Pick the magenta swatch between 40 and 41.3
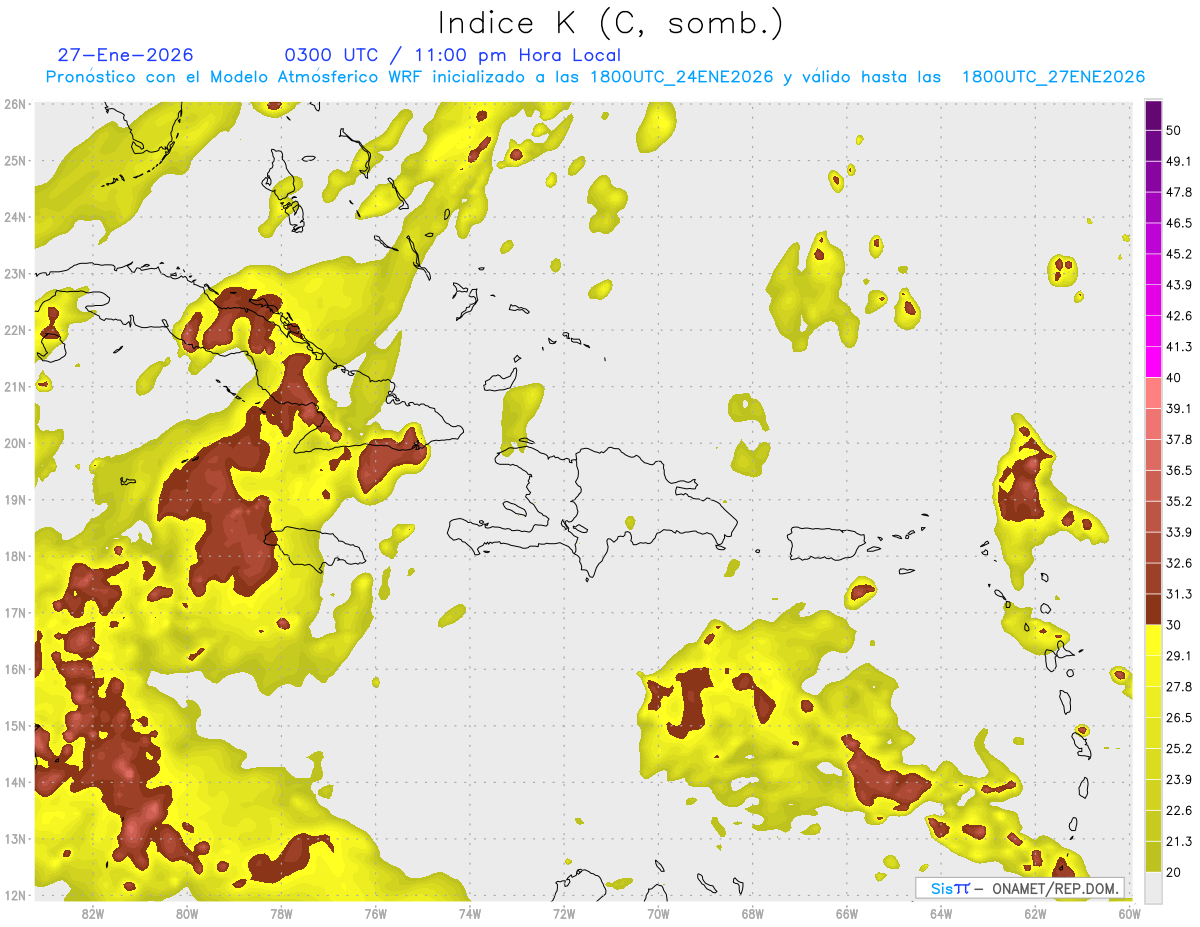 point(1154,362)
